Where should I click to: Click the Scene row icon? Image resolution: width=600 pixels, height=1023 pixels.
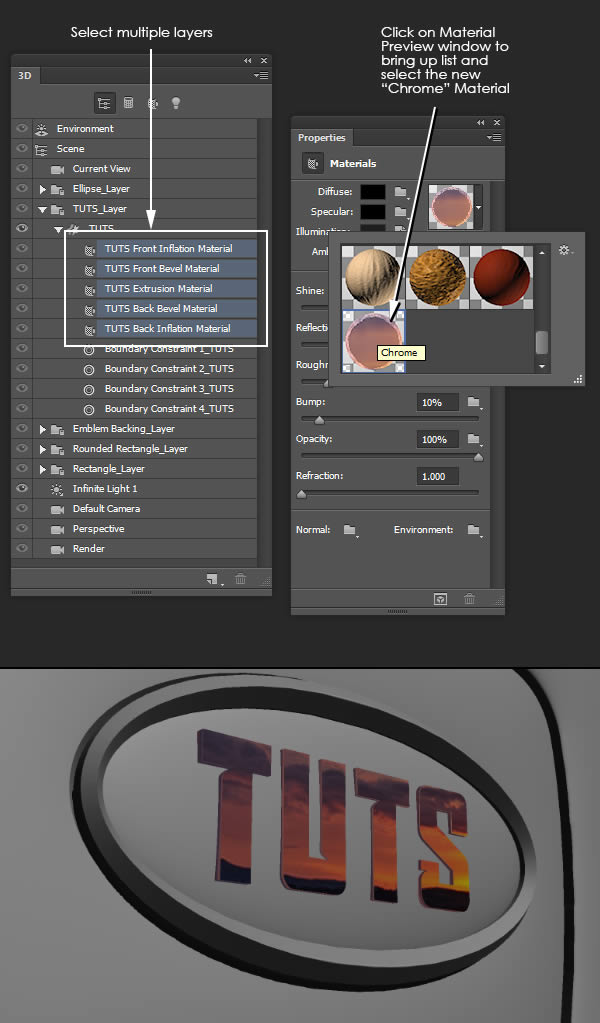[x=42, y=149]
